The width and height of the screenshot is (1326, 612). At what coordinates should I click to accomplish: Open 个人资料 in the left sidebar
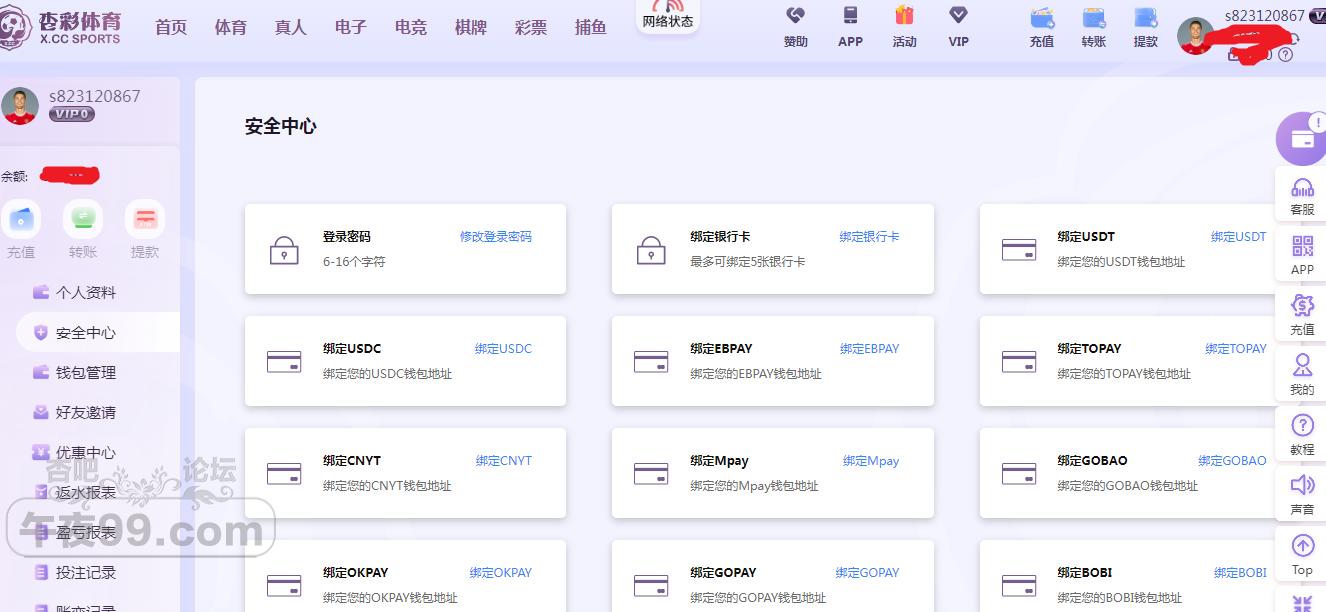click(86, 293)
